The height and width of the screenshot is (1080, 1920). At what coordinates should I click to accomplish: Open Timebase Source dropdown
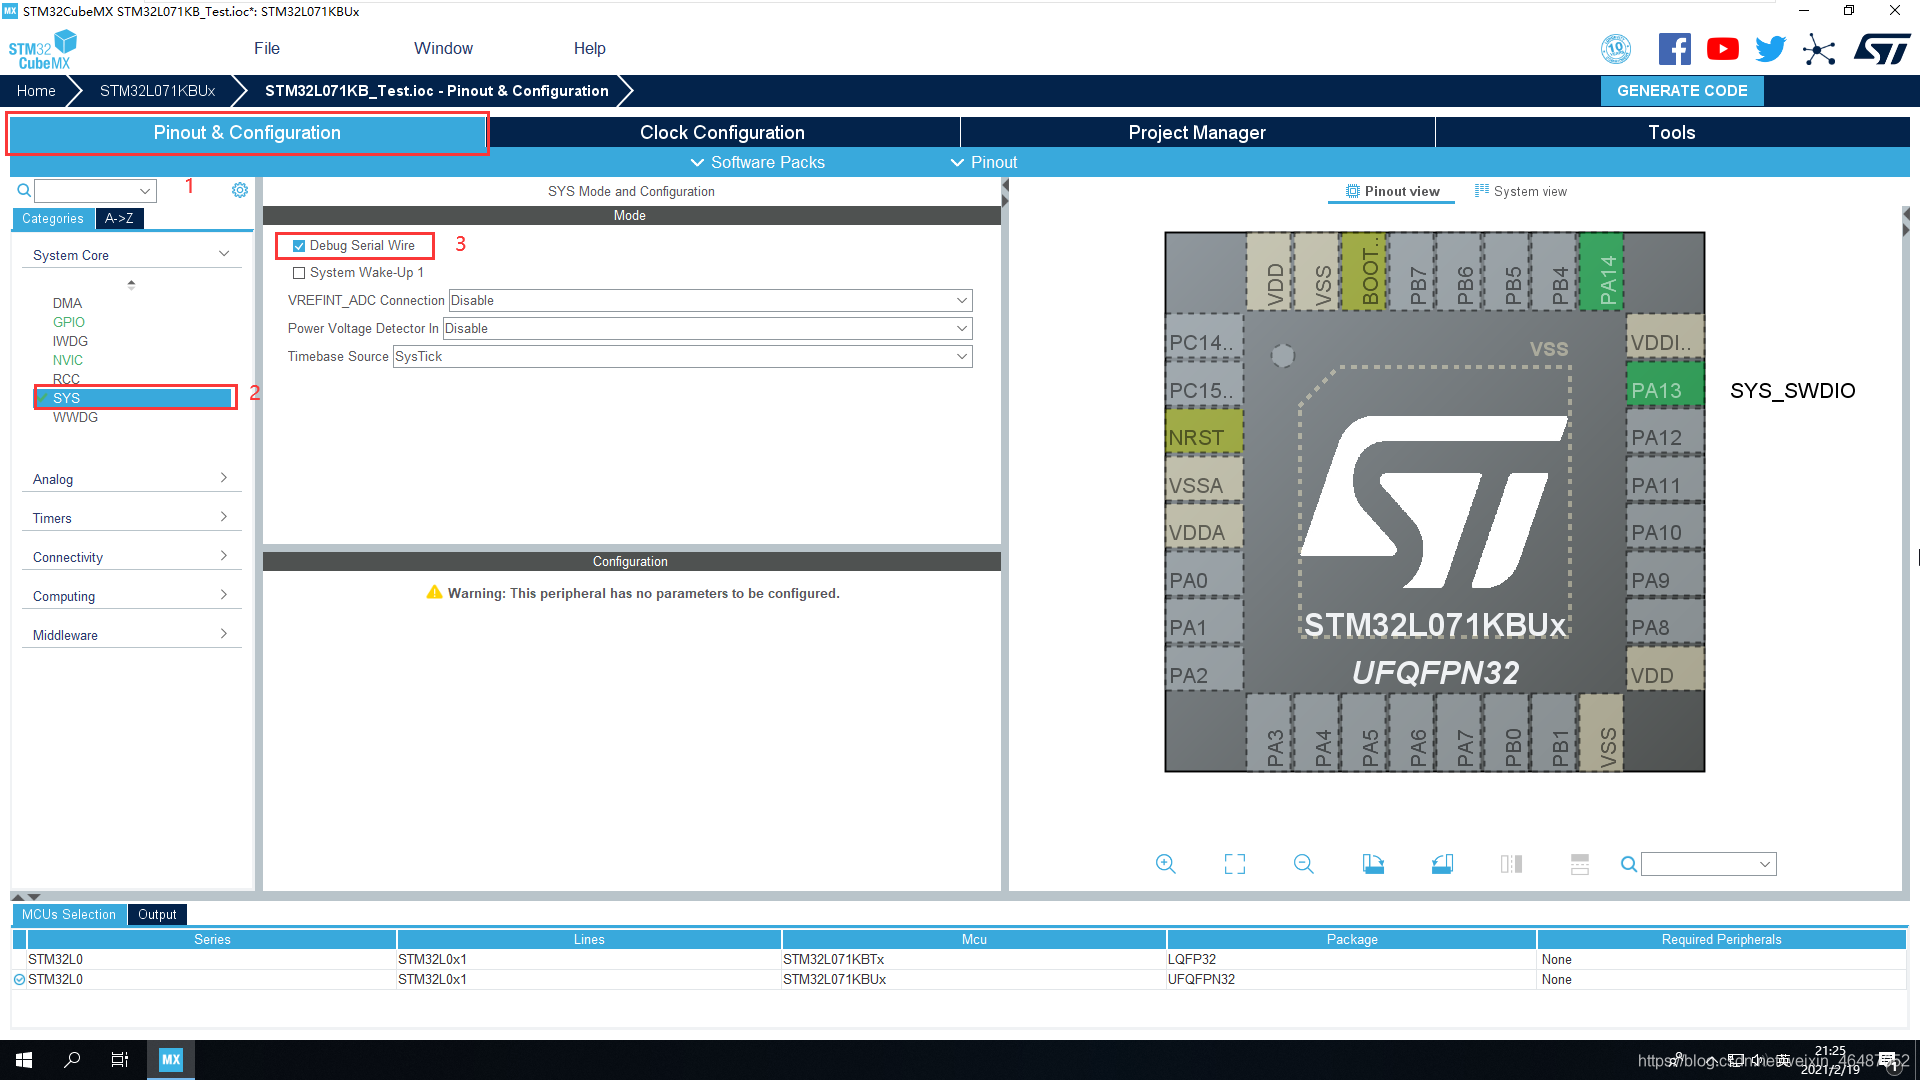[x=682, y=357]
